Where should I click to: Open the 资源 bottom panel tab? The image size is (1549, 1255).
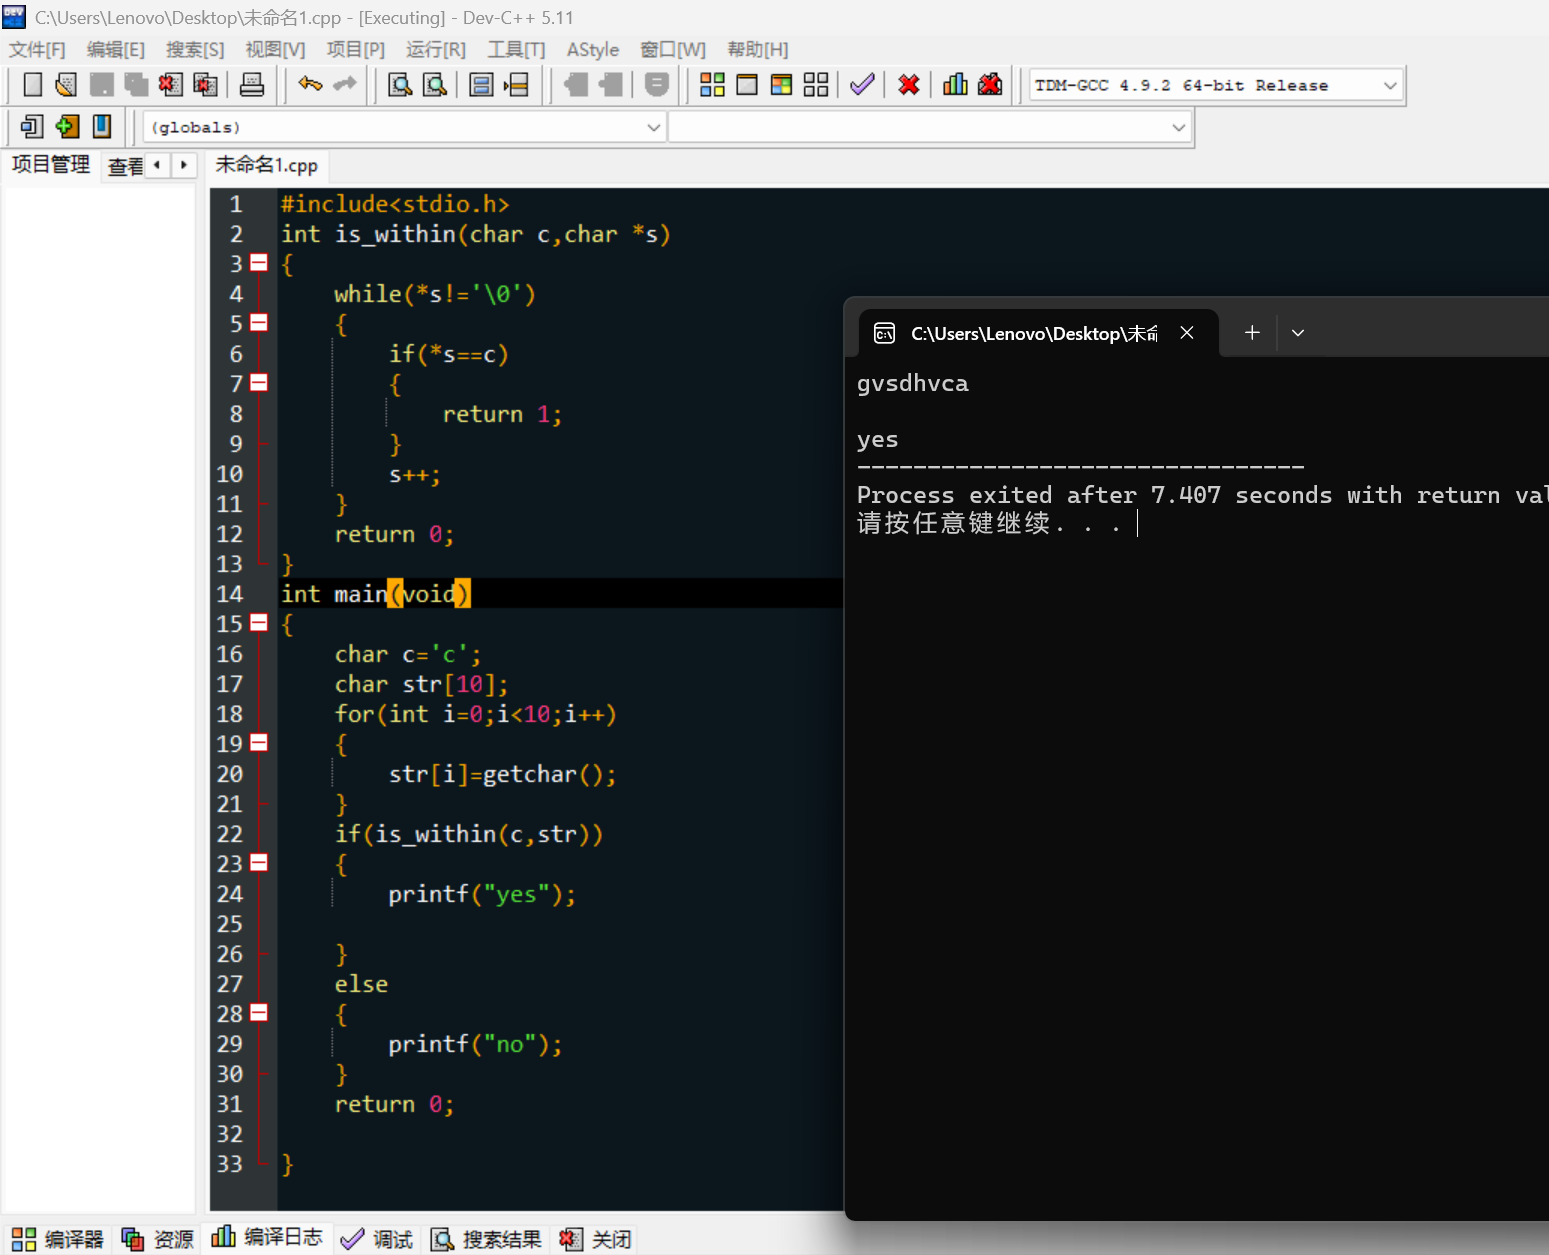(158, 1239)
